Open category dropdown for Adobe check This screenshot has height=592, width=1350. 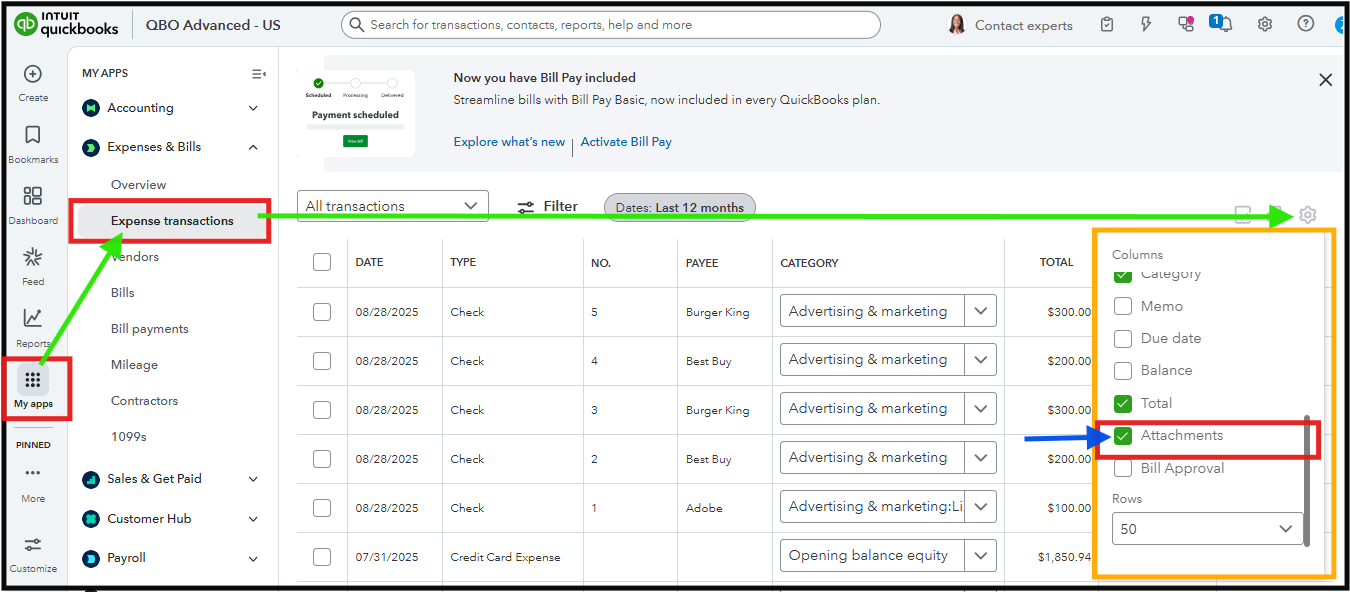coord(980,506)
